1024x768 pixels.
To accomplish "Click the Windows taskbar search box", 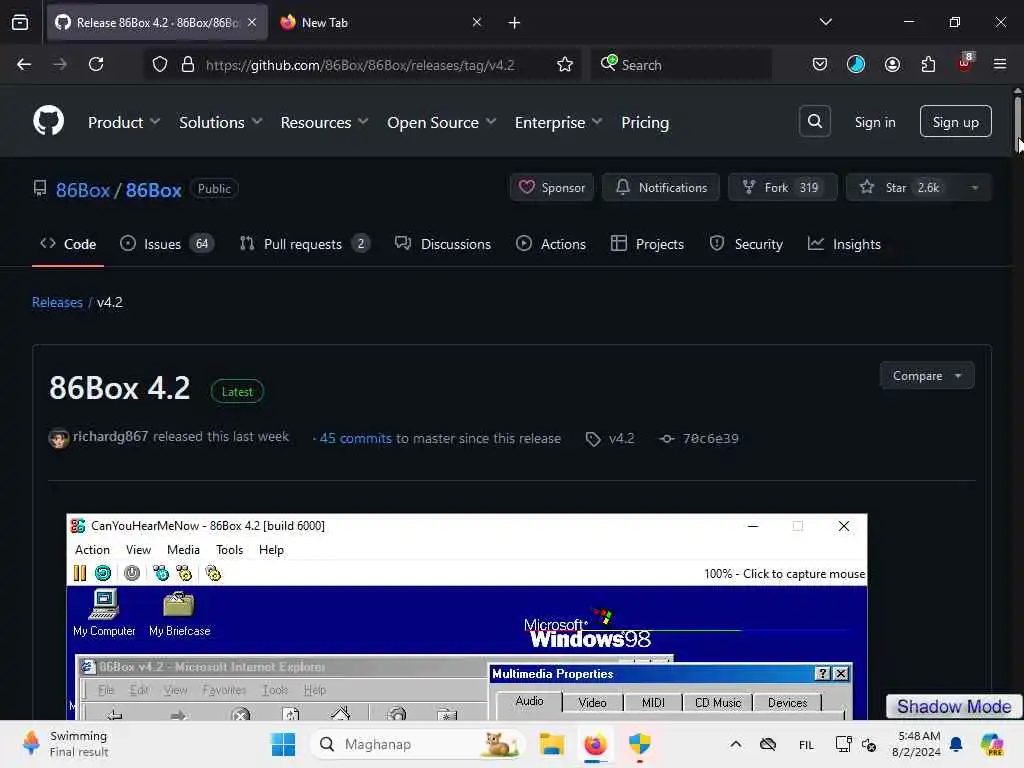I will click(417, 744).
